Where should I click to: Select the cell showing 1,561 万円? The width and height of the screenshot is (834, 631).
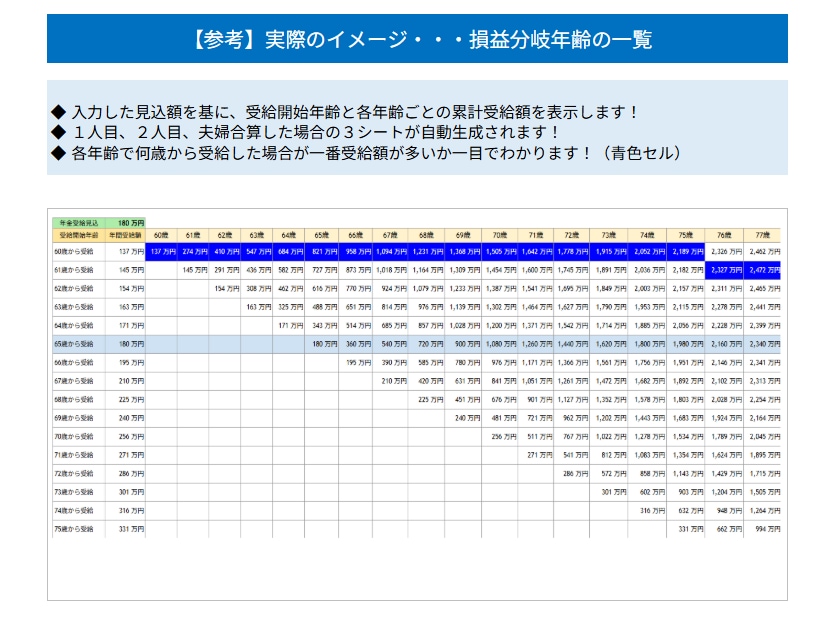608,363
